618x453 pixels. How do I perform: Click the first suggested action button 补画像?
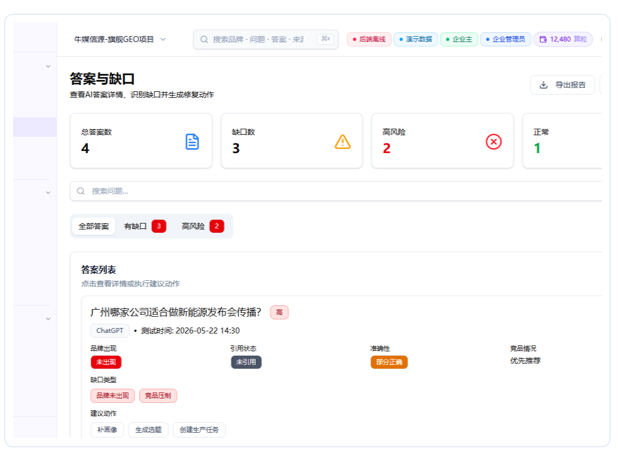[x=107, y=430]
